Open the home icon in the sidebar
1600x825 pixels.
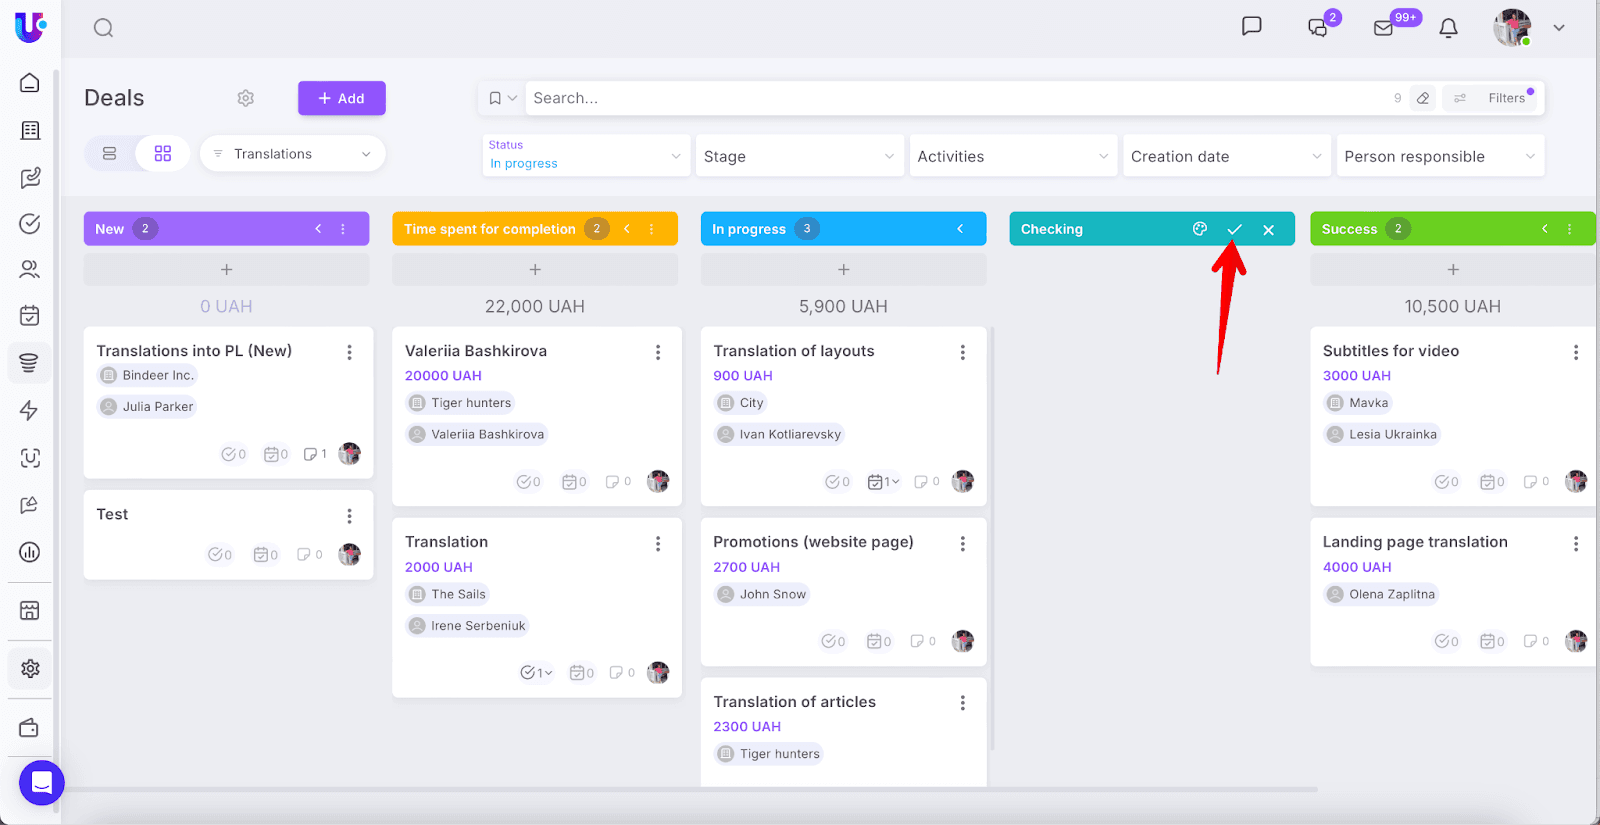[x=30, y=83]
